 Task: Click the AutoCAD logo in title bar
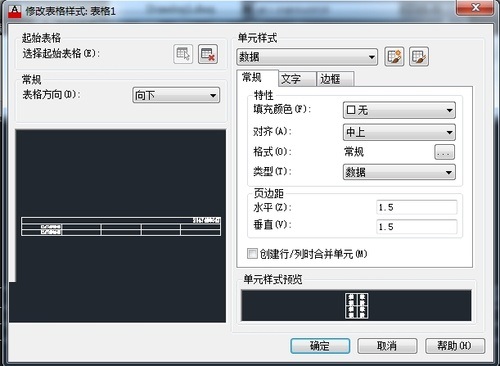pos(14,11)
